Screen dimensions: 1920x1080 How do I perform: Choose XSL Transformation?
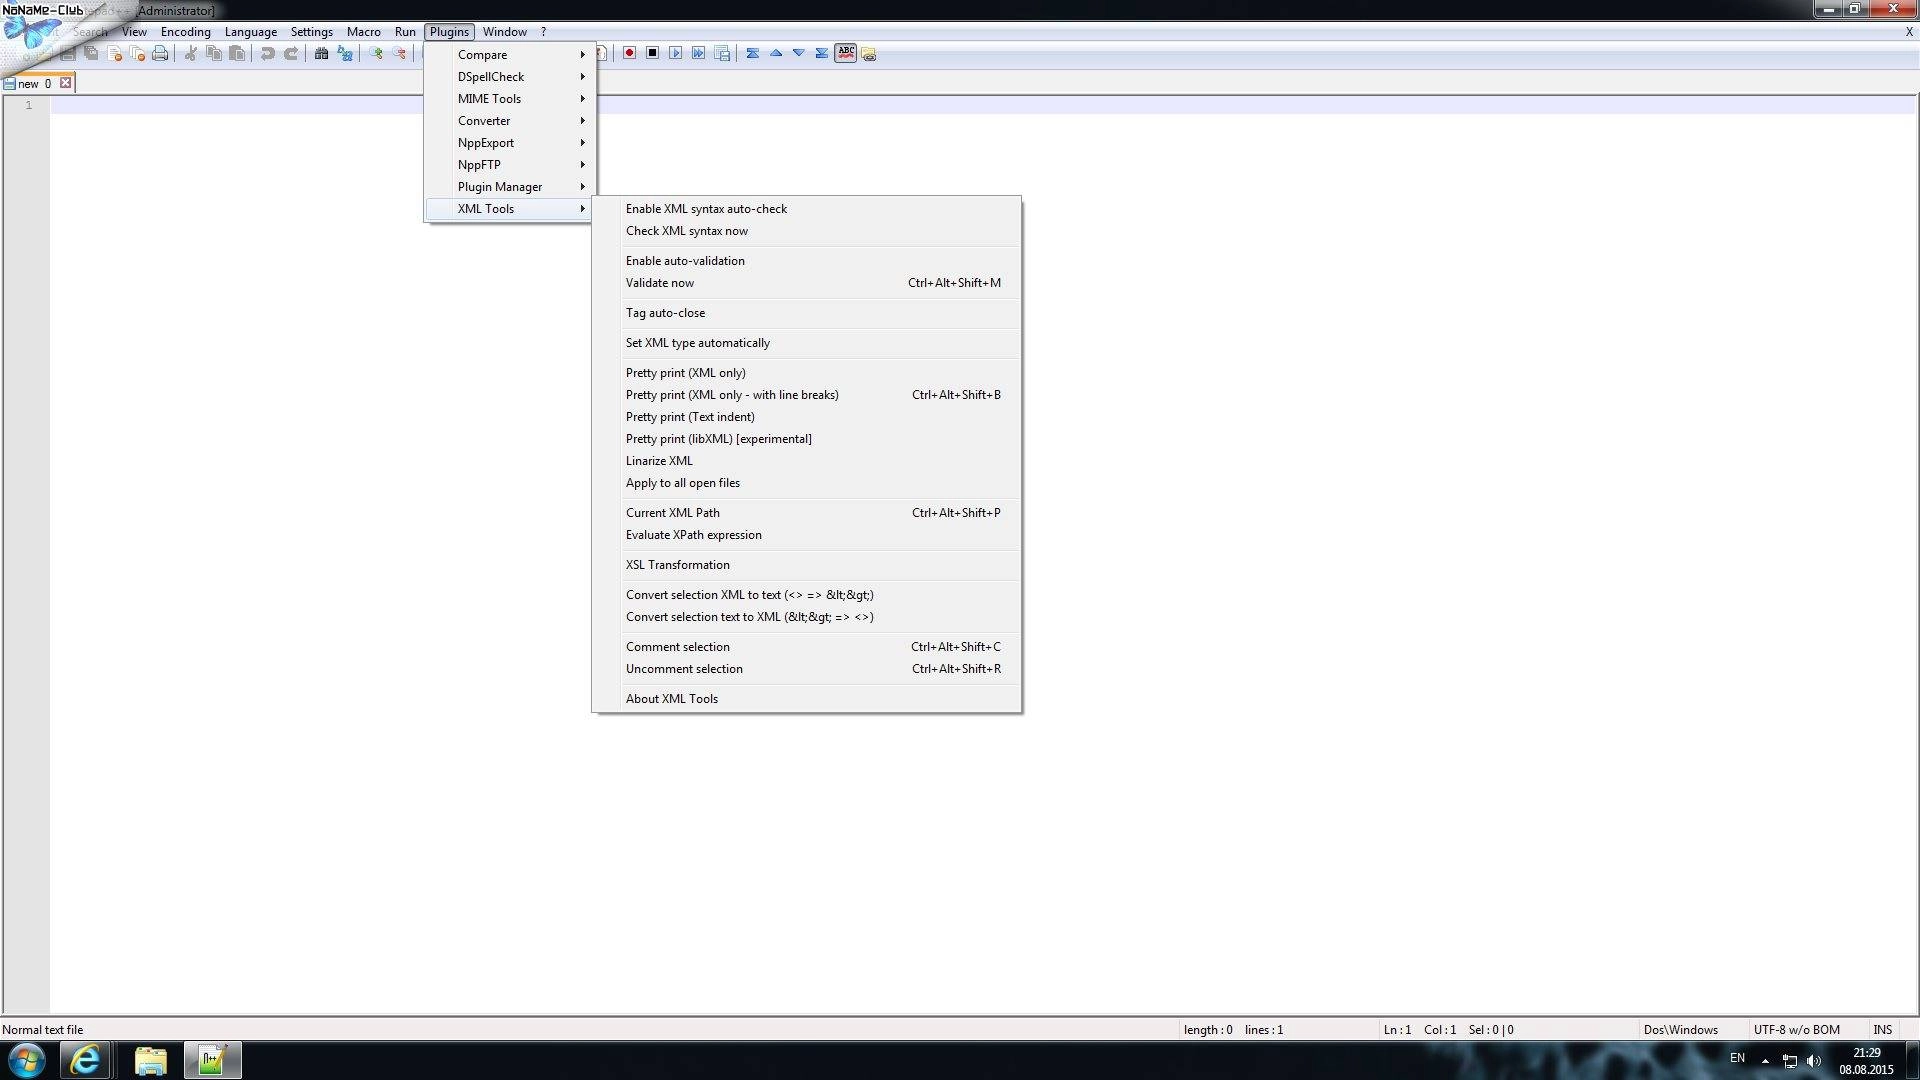click(x=806, y=565)
